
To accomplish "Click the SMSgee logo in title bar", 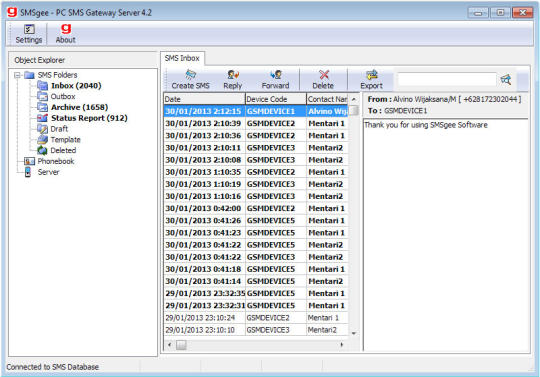I will (12, 12).
